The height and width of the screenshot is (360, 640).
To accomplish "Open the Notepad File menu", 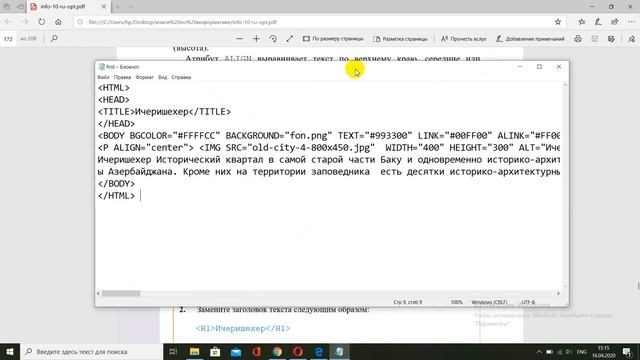I will (103, 77).
